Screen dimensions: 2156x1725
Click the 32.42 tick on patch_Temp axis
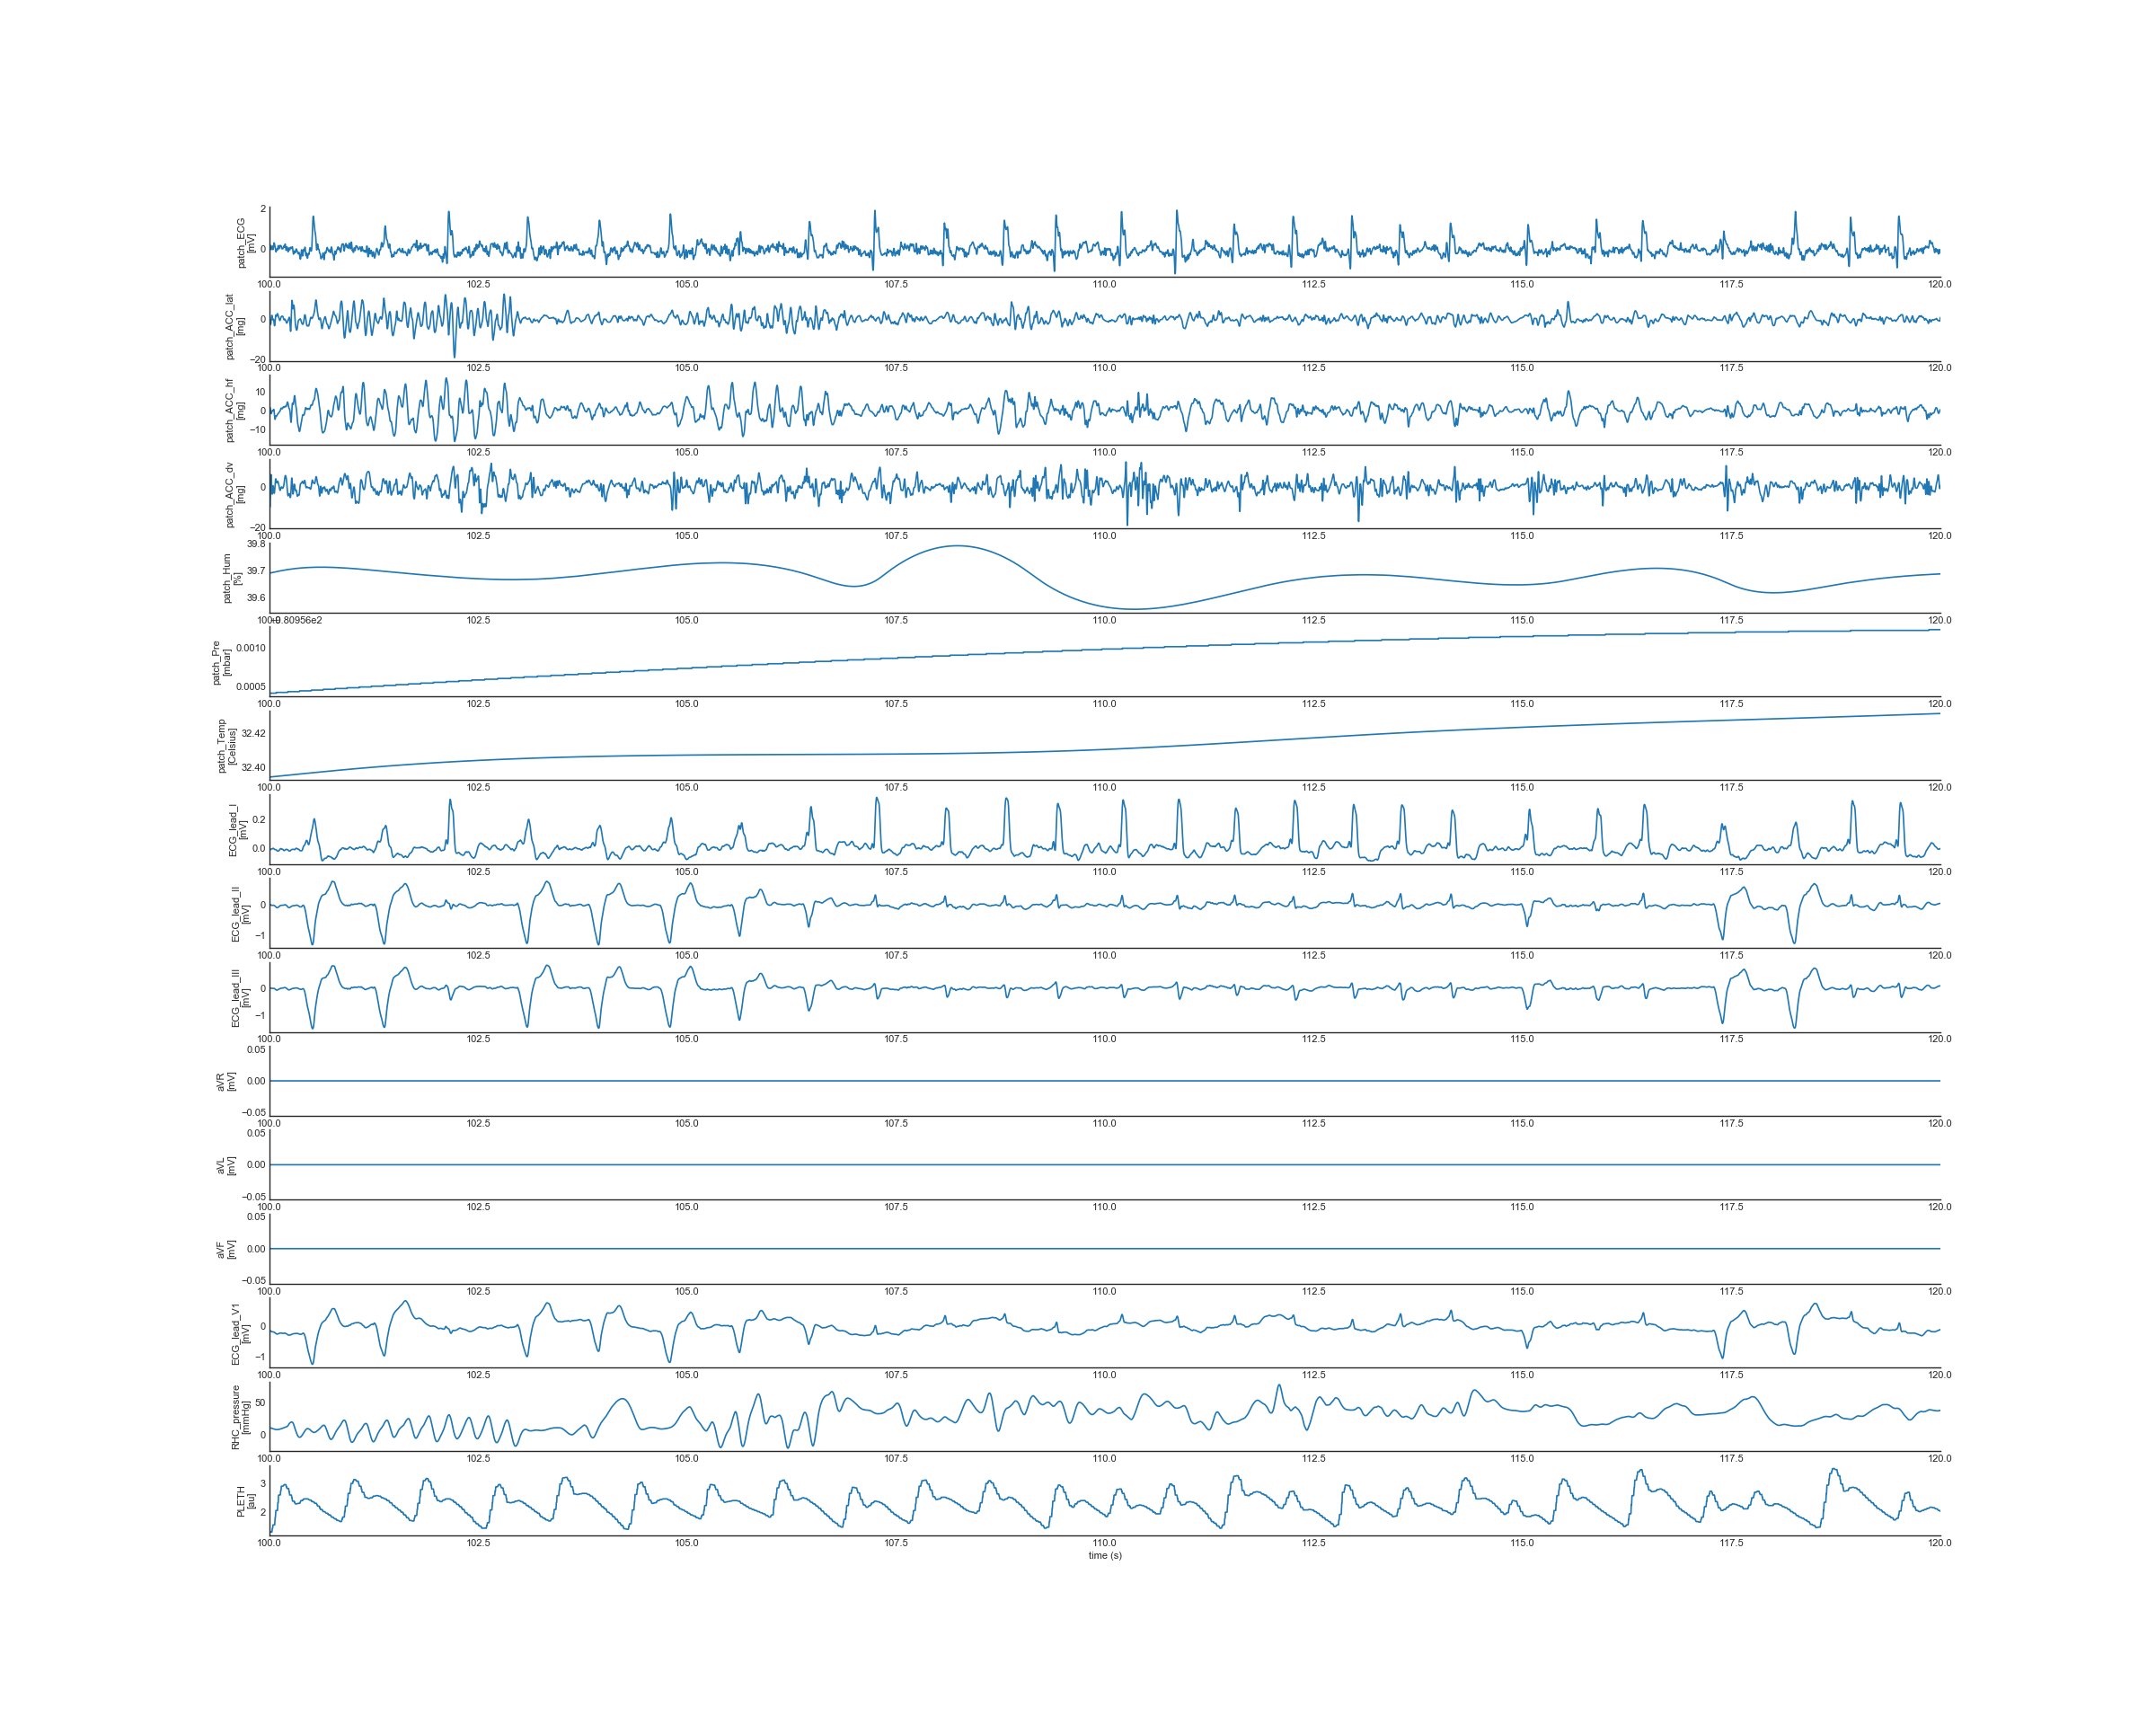(x=253, y=733)
